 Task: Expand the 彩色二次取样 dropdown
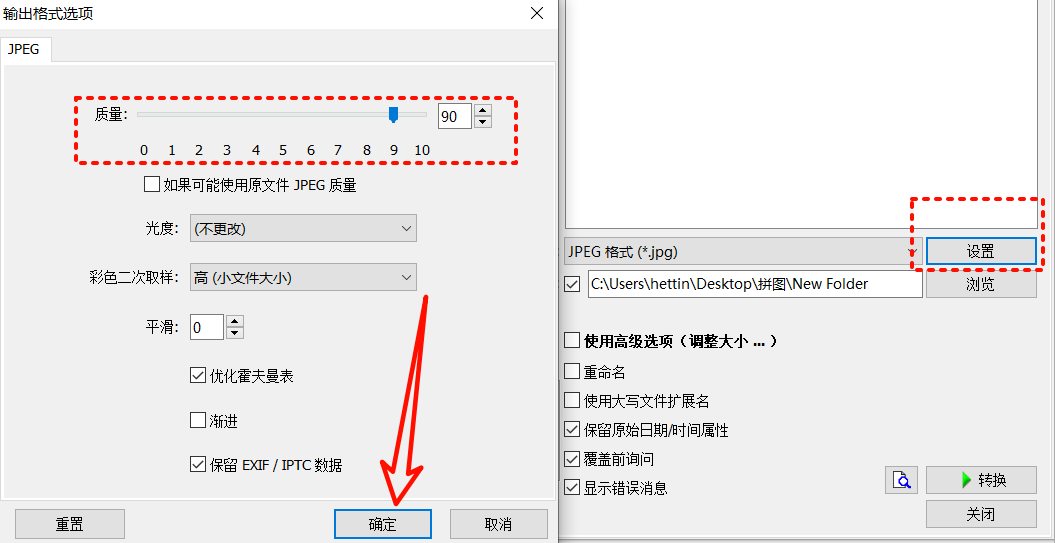pyautogui.click(x=303, y=277)
